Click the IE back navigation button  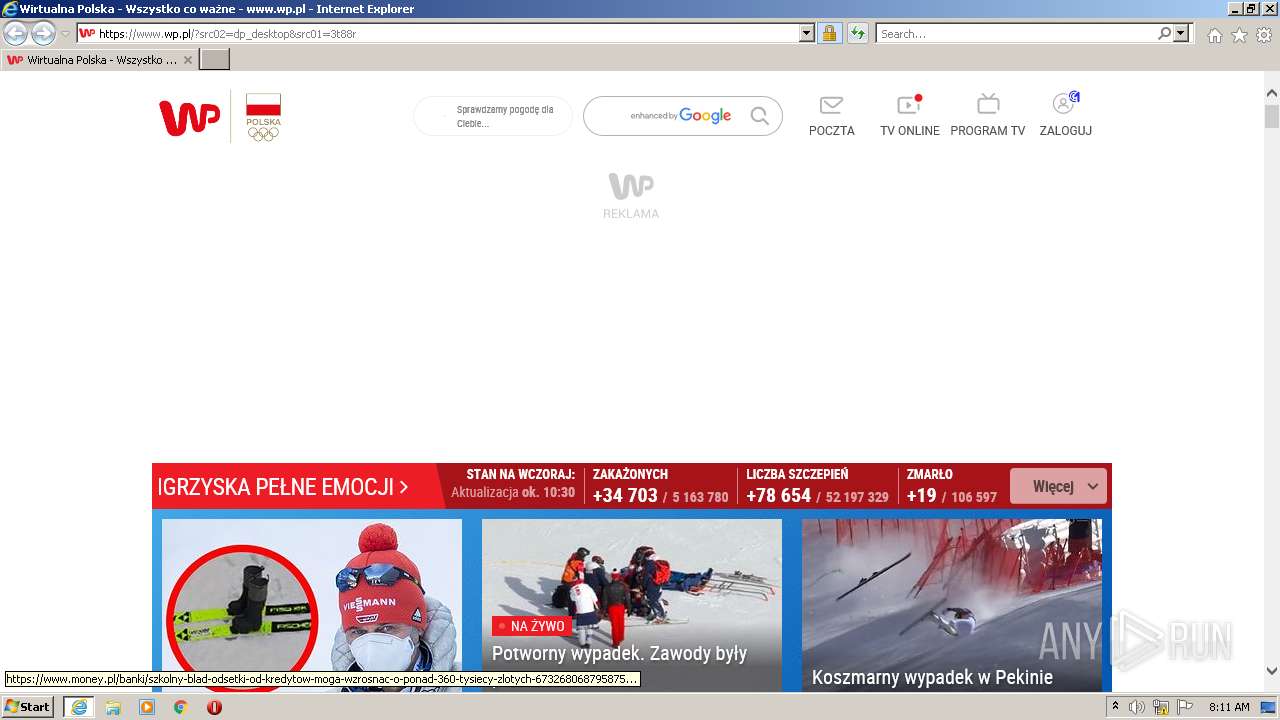(16, 34)
